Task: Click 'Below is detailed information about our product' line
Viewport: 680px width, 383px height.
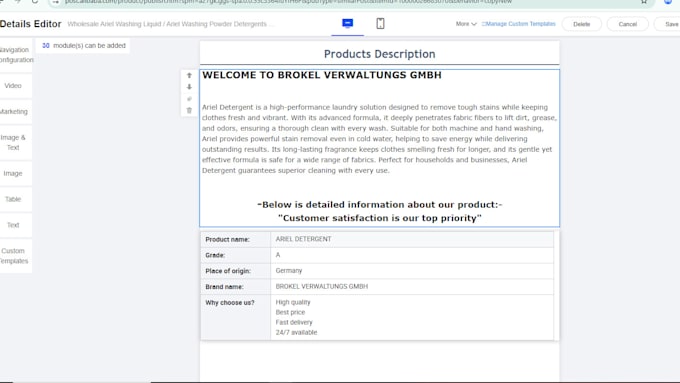Action: tap(379, 205)
